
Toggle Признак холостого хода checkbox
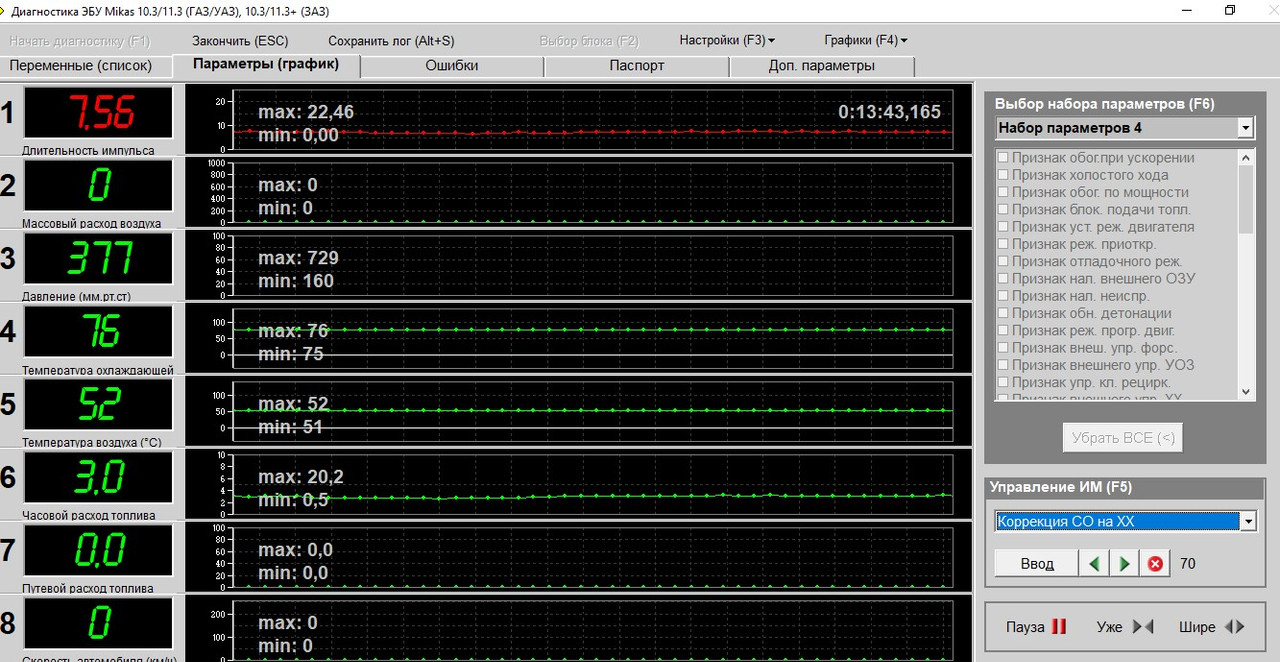(x=1003, y=175)
